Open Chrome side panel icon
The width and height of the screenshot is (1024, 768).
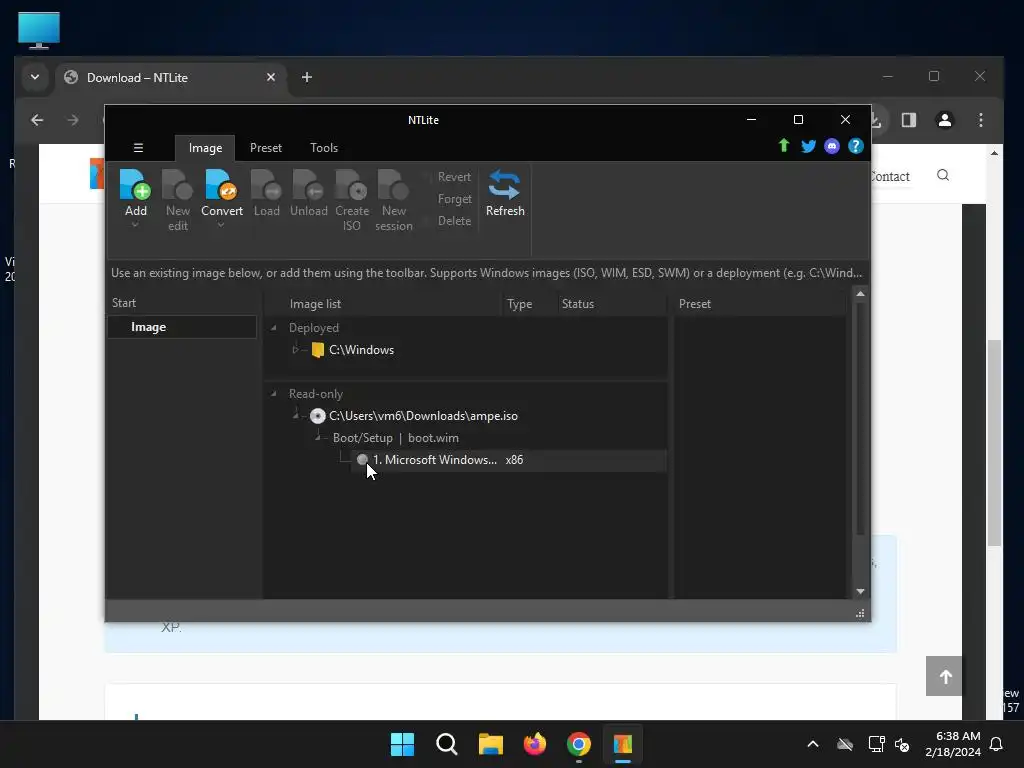coord(908,120)
